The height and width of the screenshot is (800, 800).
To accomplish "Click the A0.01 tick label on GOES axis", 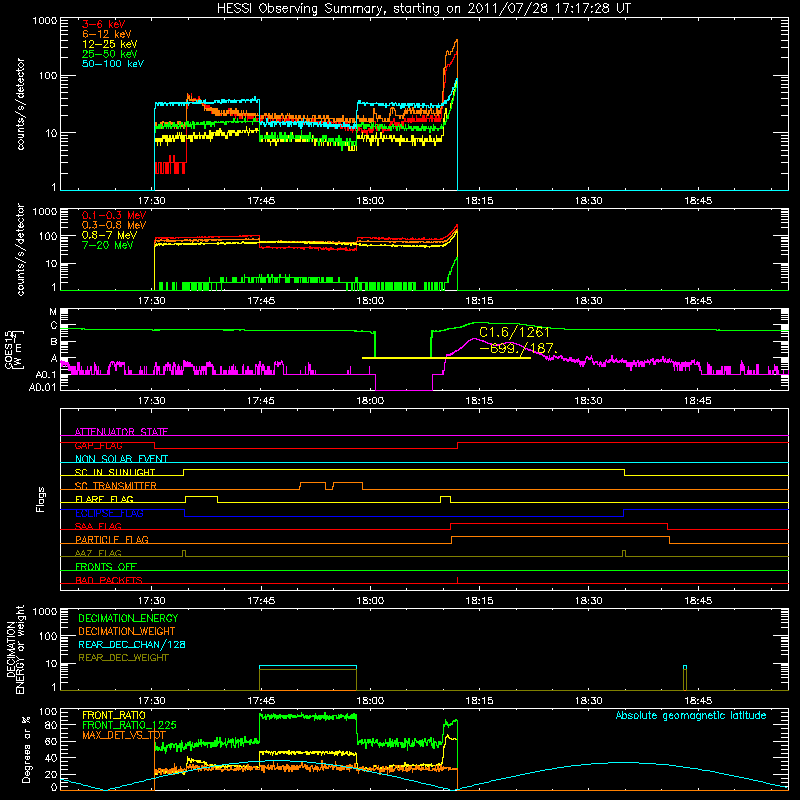I will click(x=43, y=388).
